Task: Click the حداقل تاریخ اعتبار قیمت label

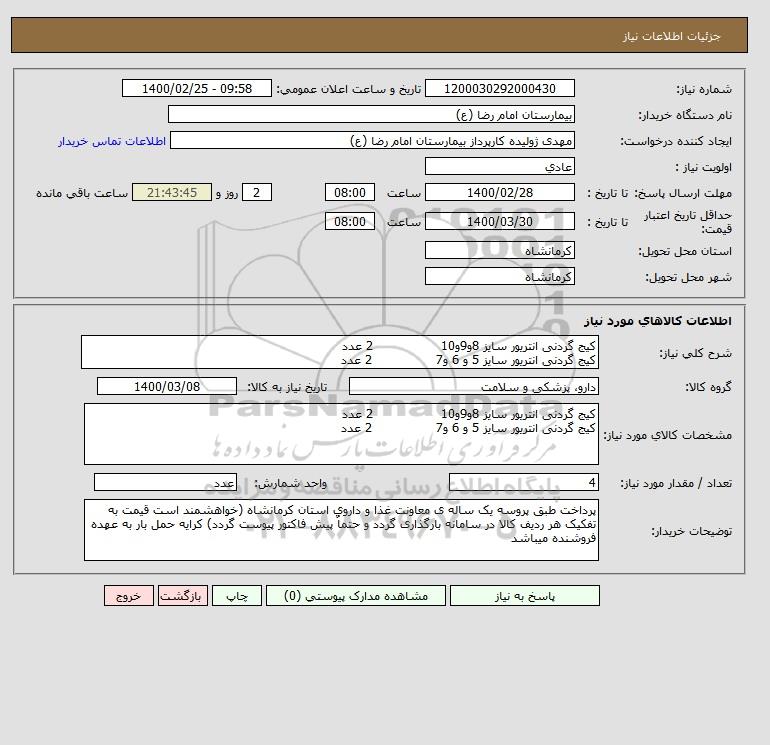Action: 688,222
